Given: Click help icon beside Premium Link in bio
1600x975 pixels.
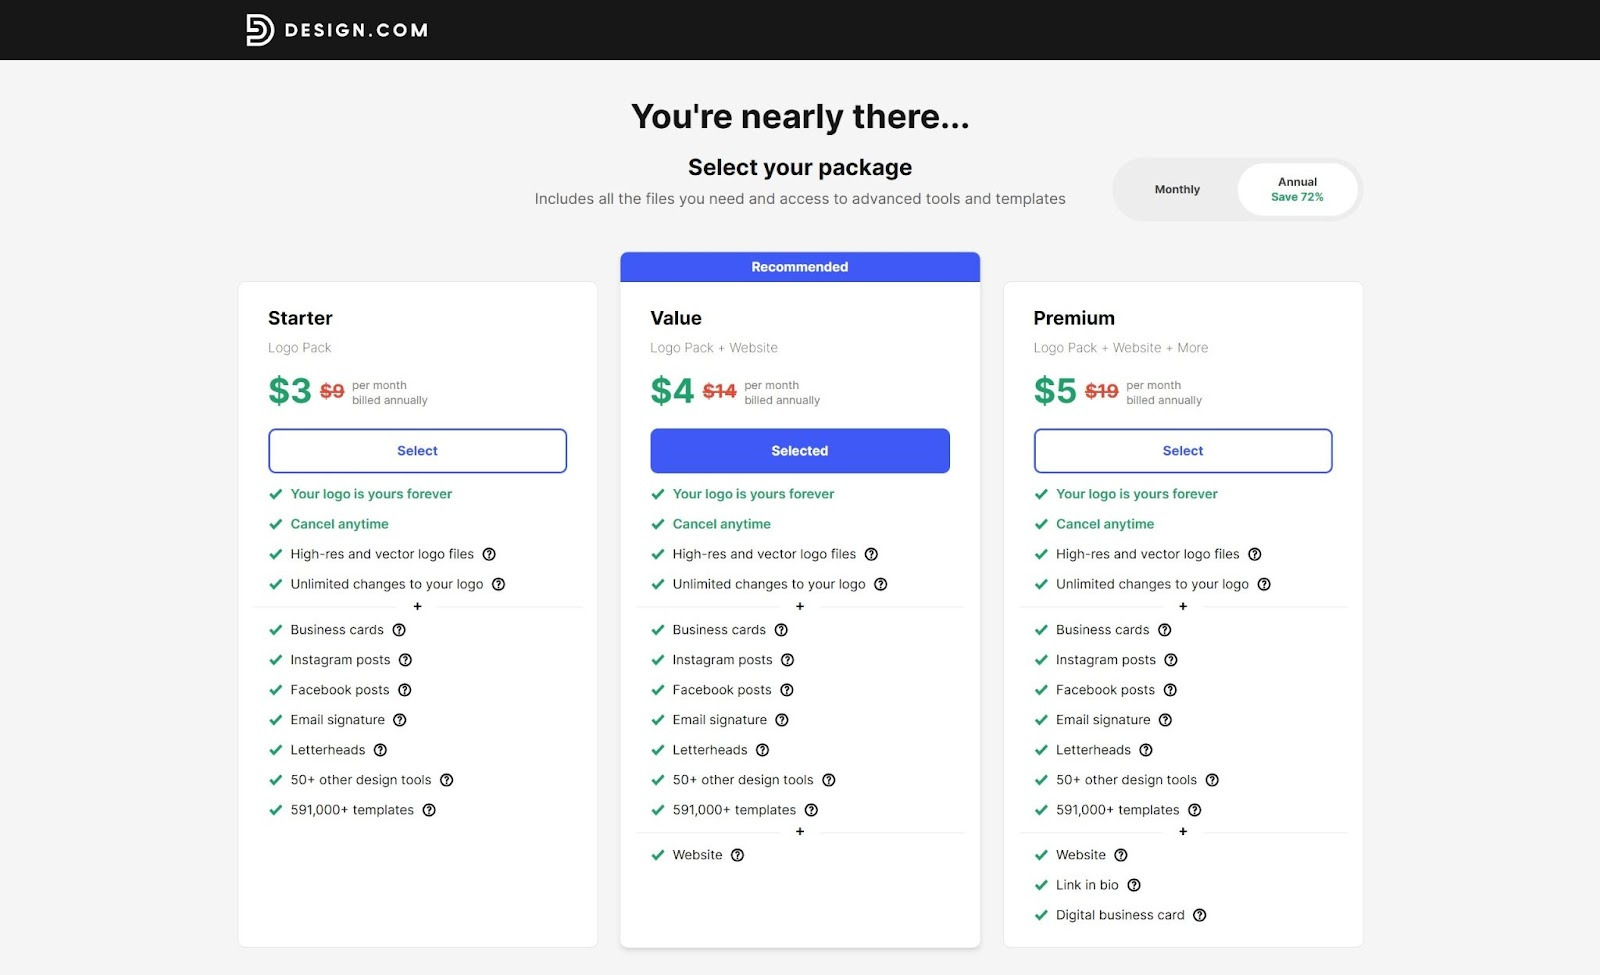Looking at the screenshot, I should [x=1134, y=885].
